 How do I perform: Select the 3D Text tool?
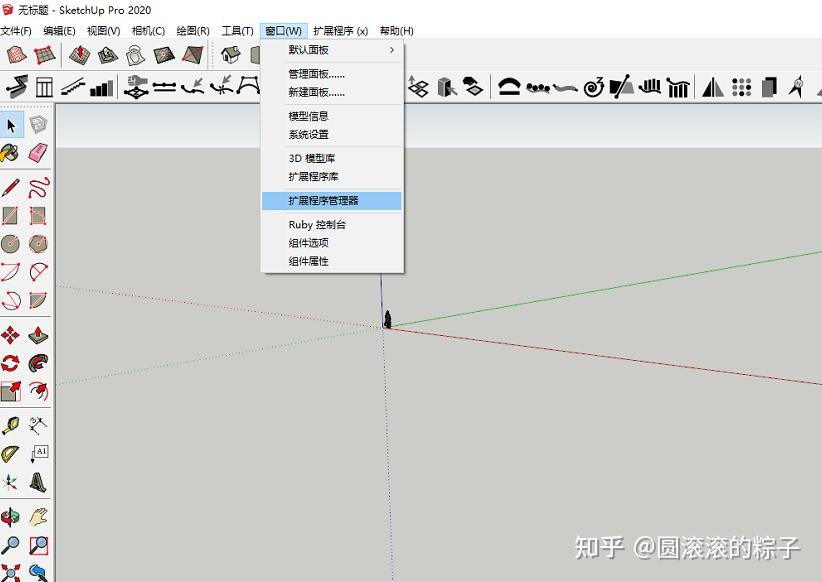click(40, 483)
